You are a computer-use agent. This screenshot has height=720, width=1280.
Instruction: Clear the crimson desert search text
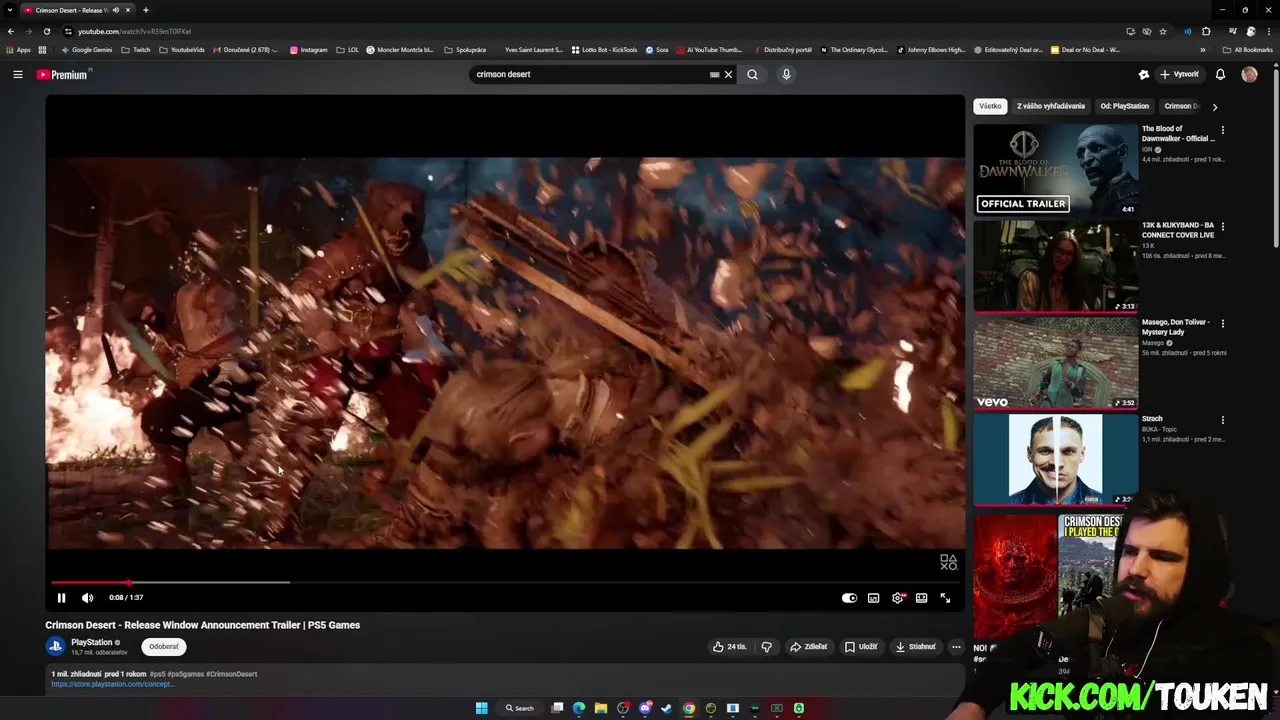[x=728, y=74]
